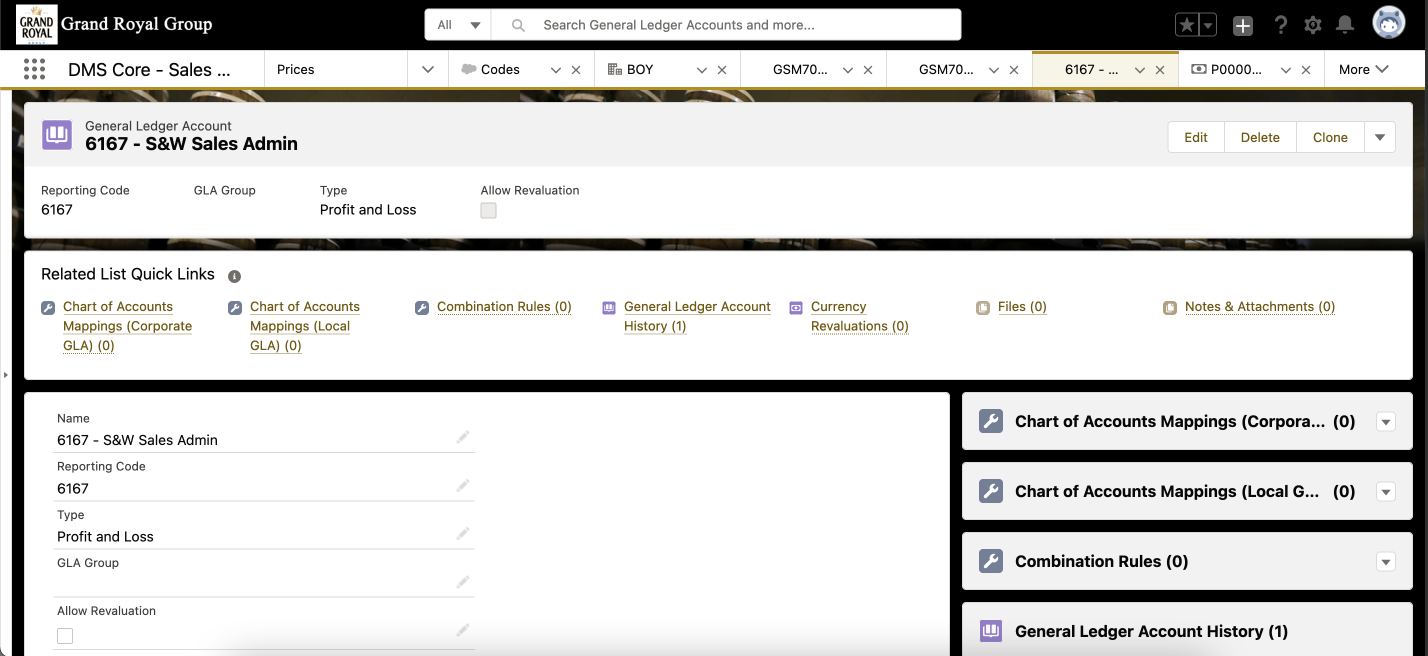This screenshot has height=656, width=1428.
Task: Close the 6167 - ... tab
Action: point(1160,70)
